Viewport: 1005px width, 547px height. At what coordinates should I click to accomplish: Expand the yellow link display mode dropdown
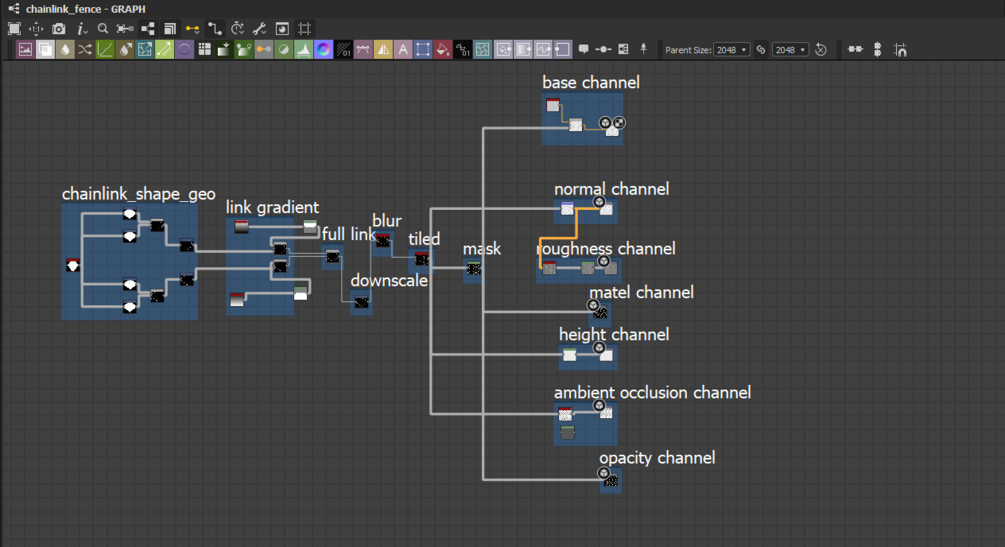[x=192, y=29]
